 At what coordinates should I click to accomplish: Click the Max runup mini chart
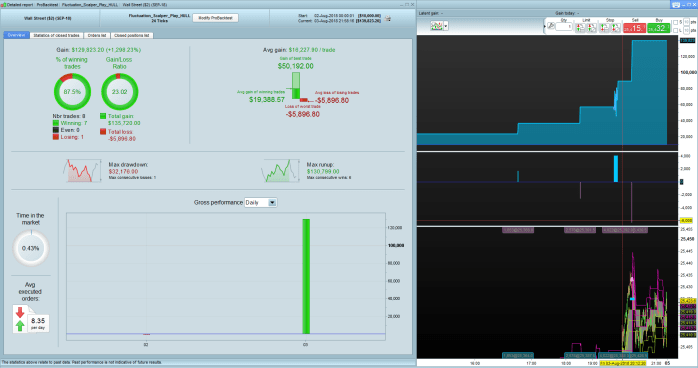point(280,170)
